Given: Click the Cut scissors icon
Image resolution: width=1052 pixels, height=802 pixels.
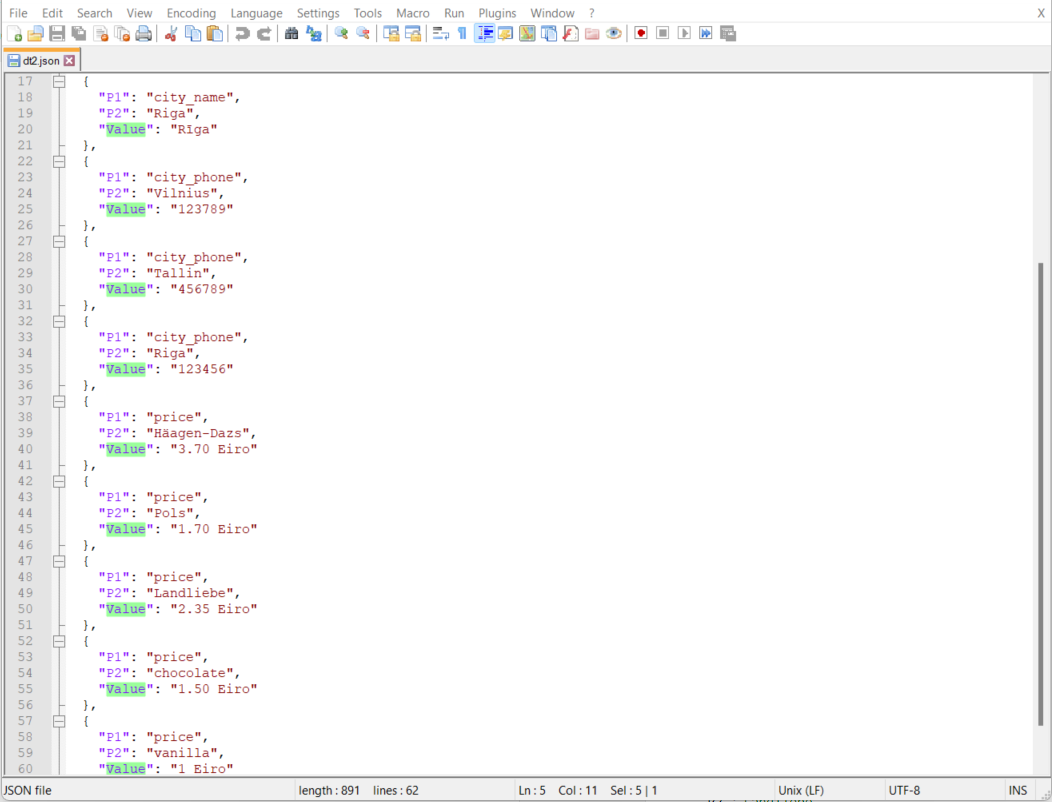Looking at the screenshot, I should (171, 33).
